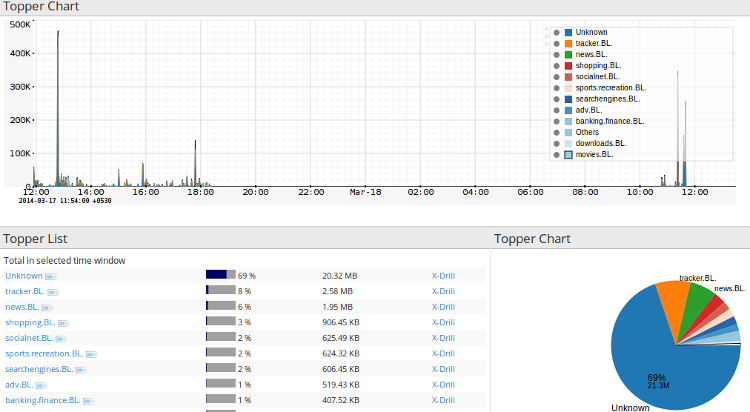750x412 pixels.
Task: Click X-Drill for the adv.BL. row
Action: tap(443, 384)
